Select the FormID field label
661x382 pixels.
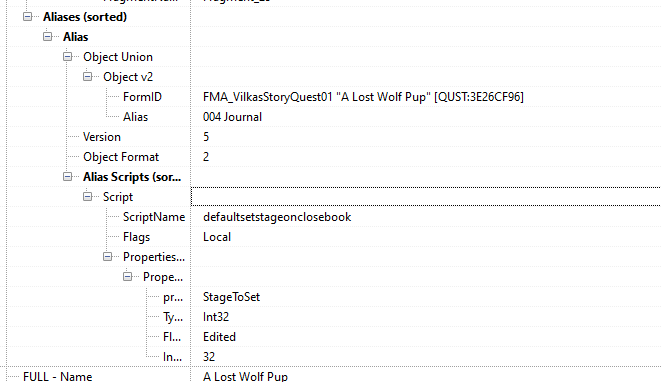[142, 97]
